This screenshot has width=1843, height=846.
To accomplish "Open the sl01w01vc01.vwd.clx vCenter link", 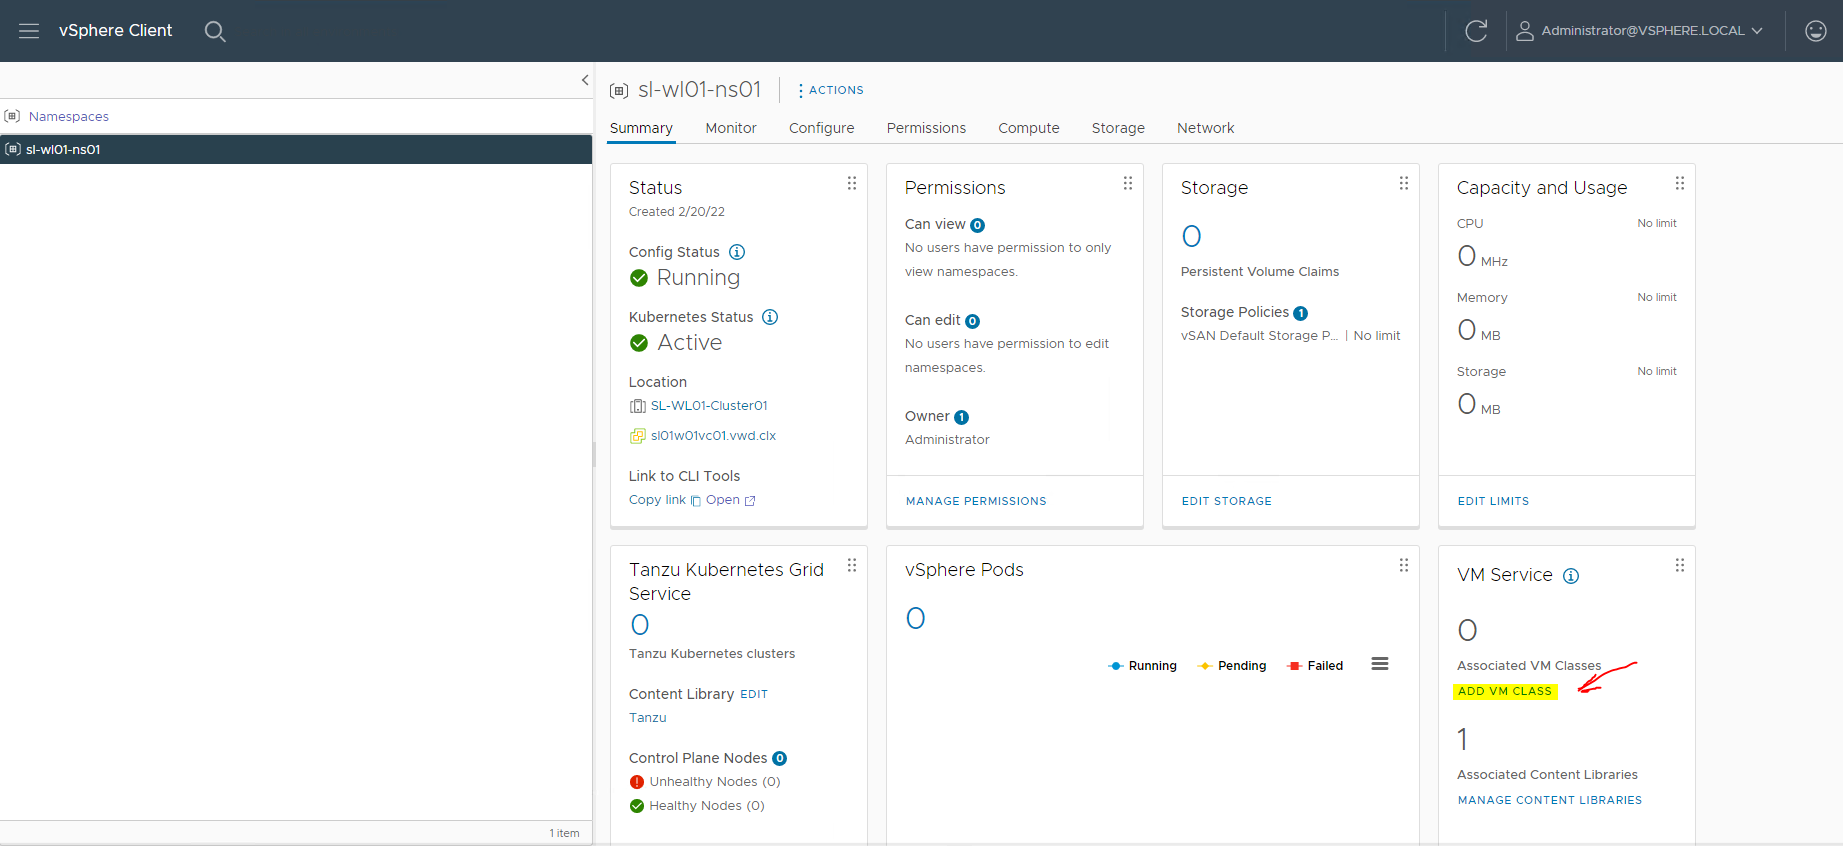I will click(713, 436).
